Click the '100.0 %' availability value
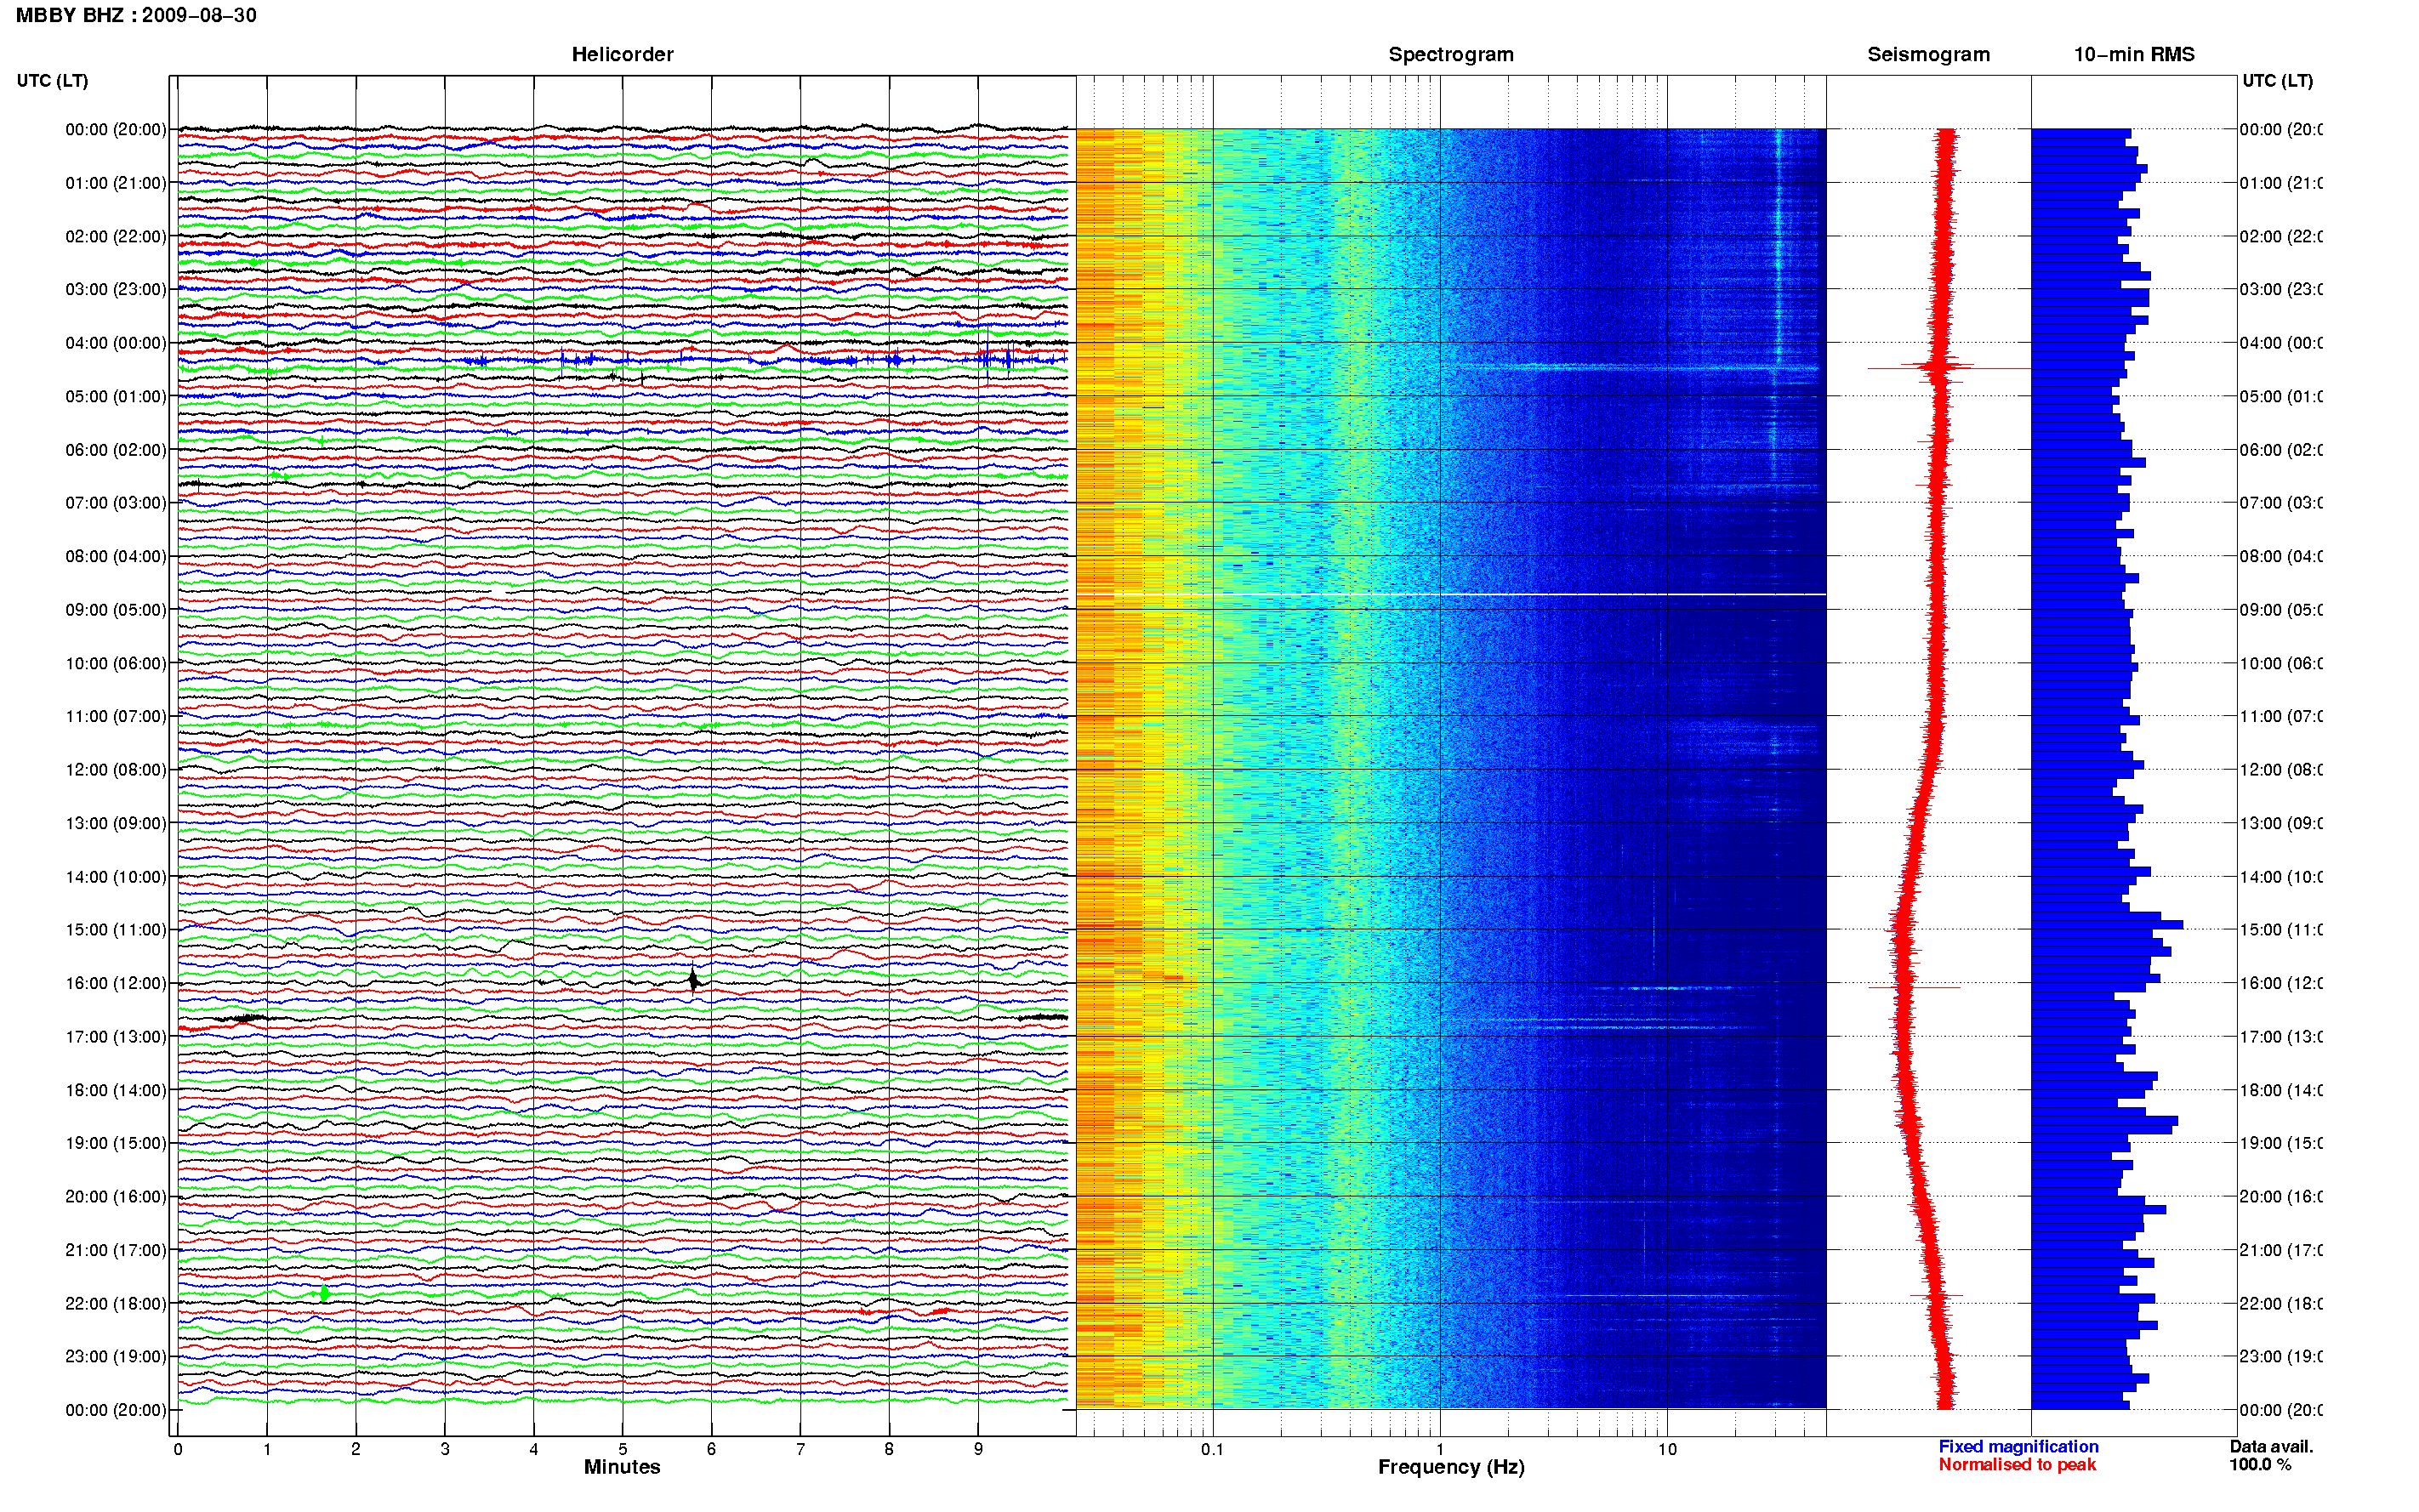This screenshot has height=1512, width=2419. click(x=2260, y=1464)
